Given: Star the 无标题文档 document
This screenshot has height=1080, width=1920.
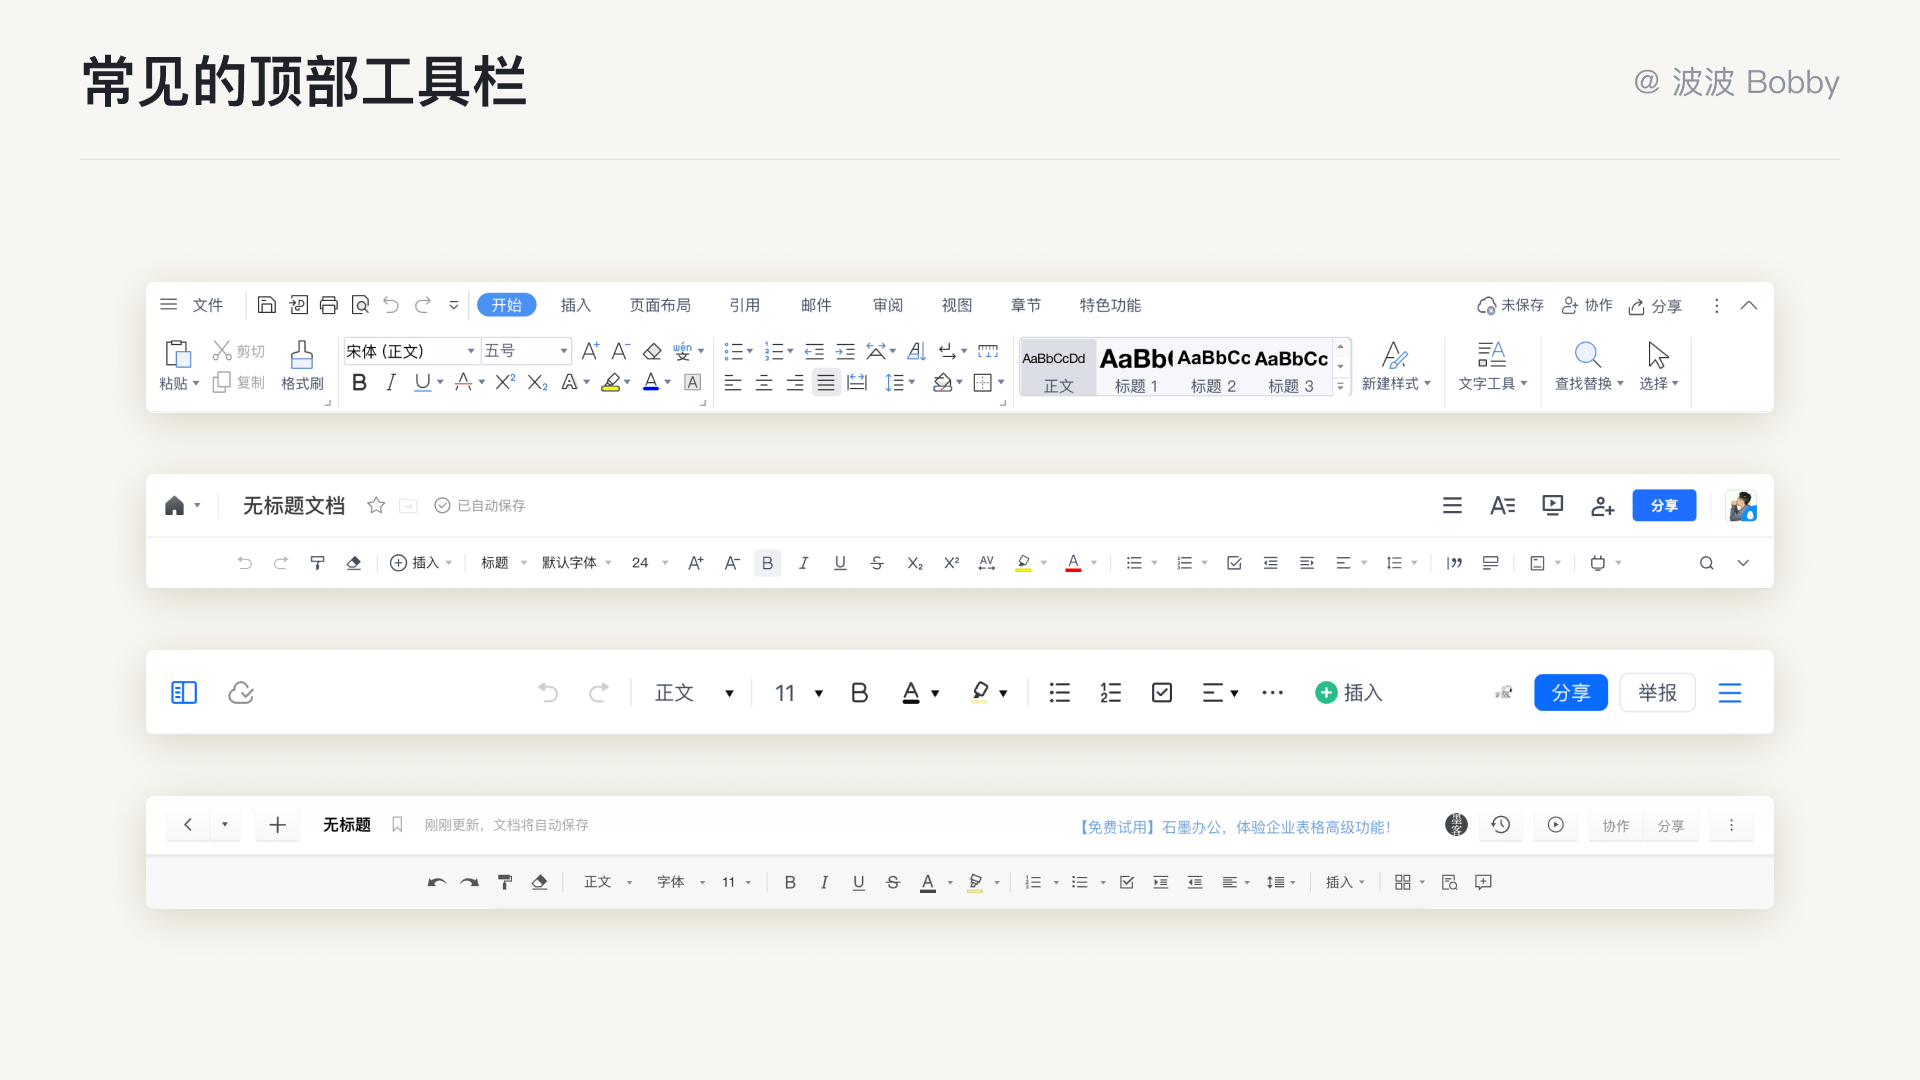Looking at the screenshot, I should point(376,506).
